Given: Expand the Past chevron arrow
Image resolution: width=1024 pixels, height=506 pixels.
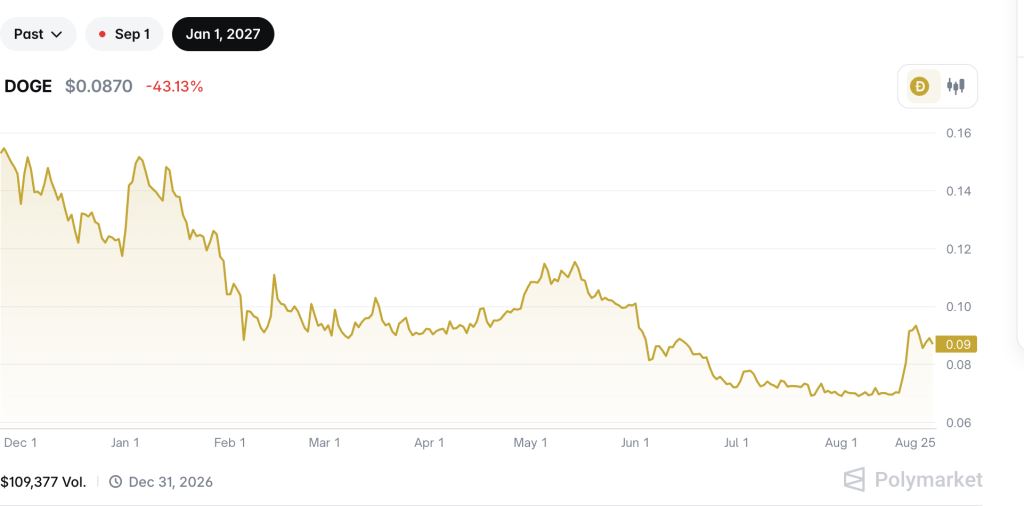Looking at the screenshot, I should [57, 35].
